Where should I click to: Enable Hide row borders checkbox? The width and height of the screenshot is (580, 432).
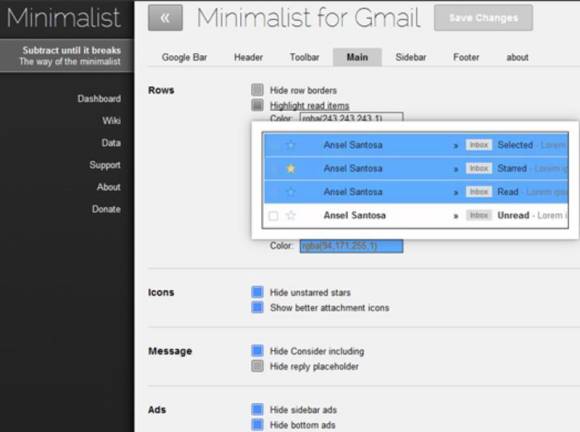coord(257,90)
